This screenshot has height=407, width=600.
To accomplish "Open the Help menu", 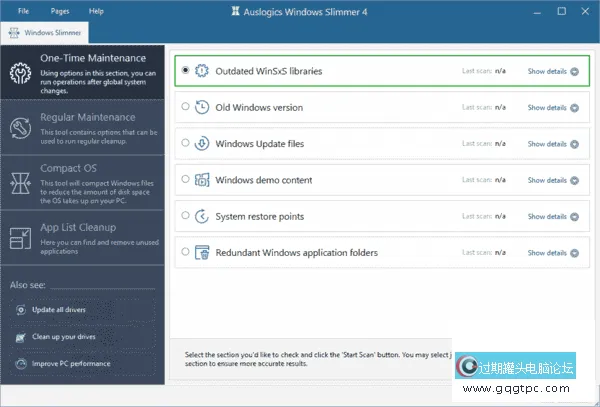I will point(96,11).
